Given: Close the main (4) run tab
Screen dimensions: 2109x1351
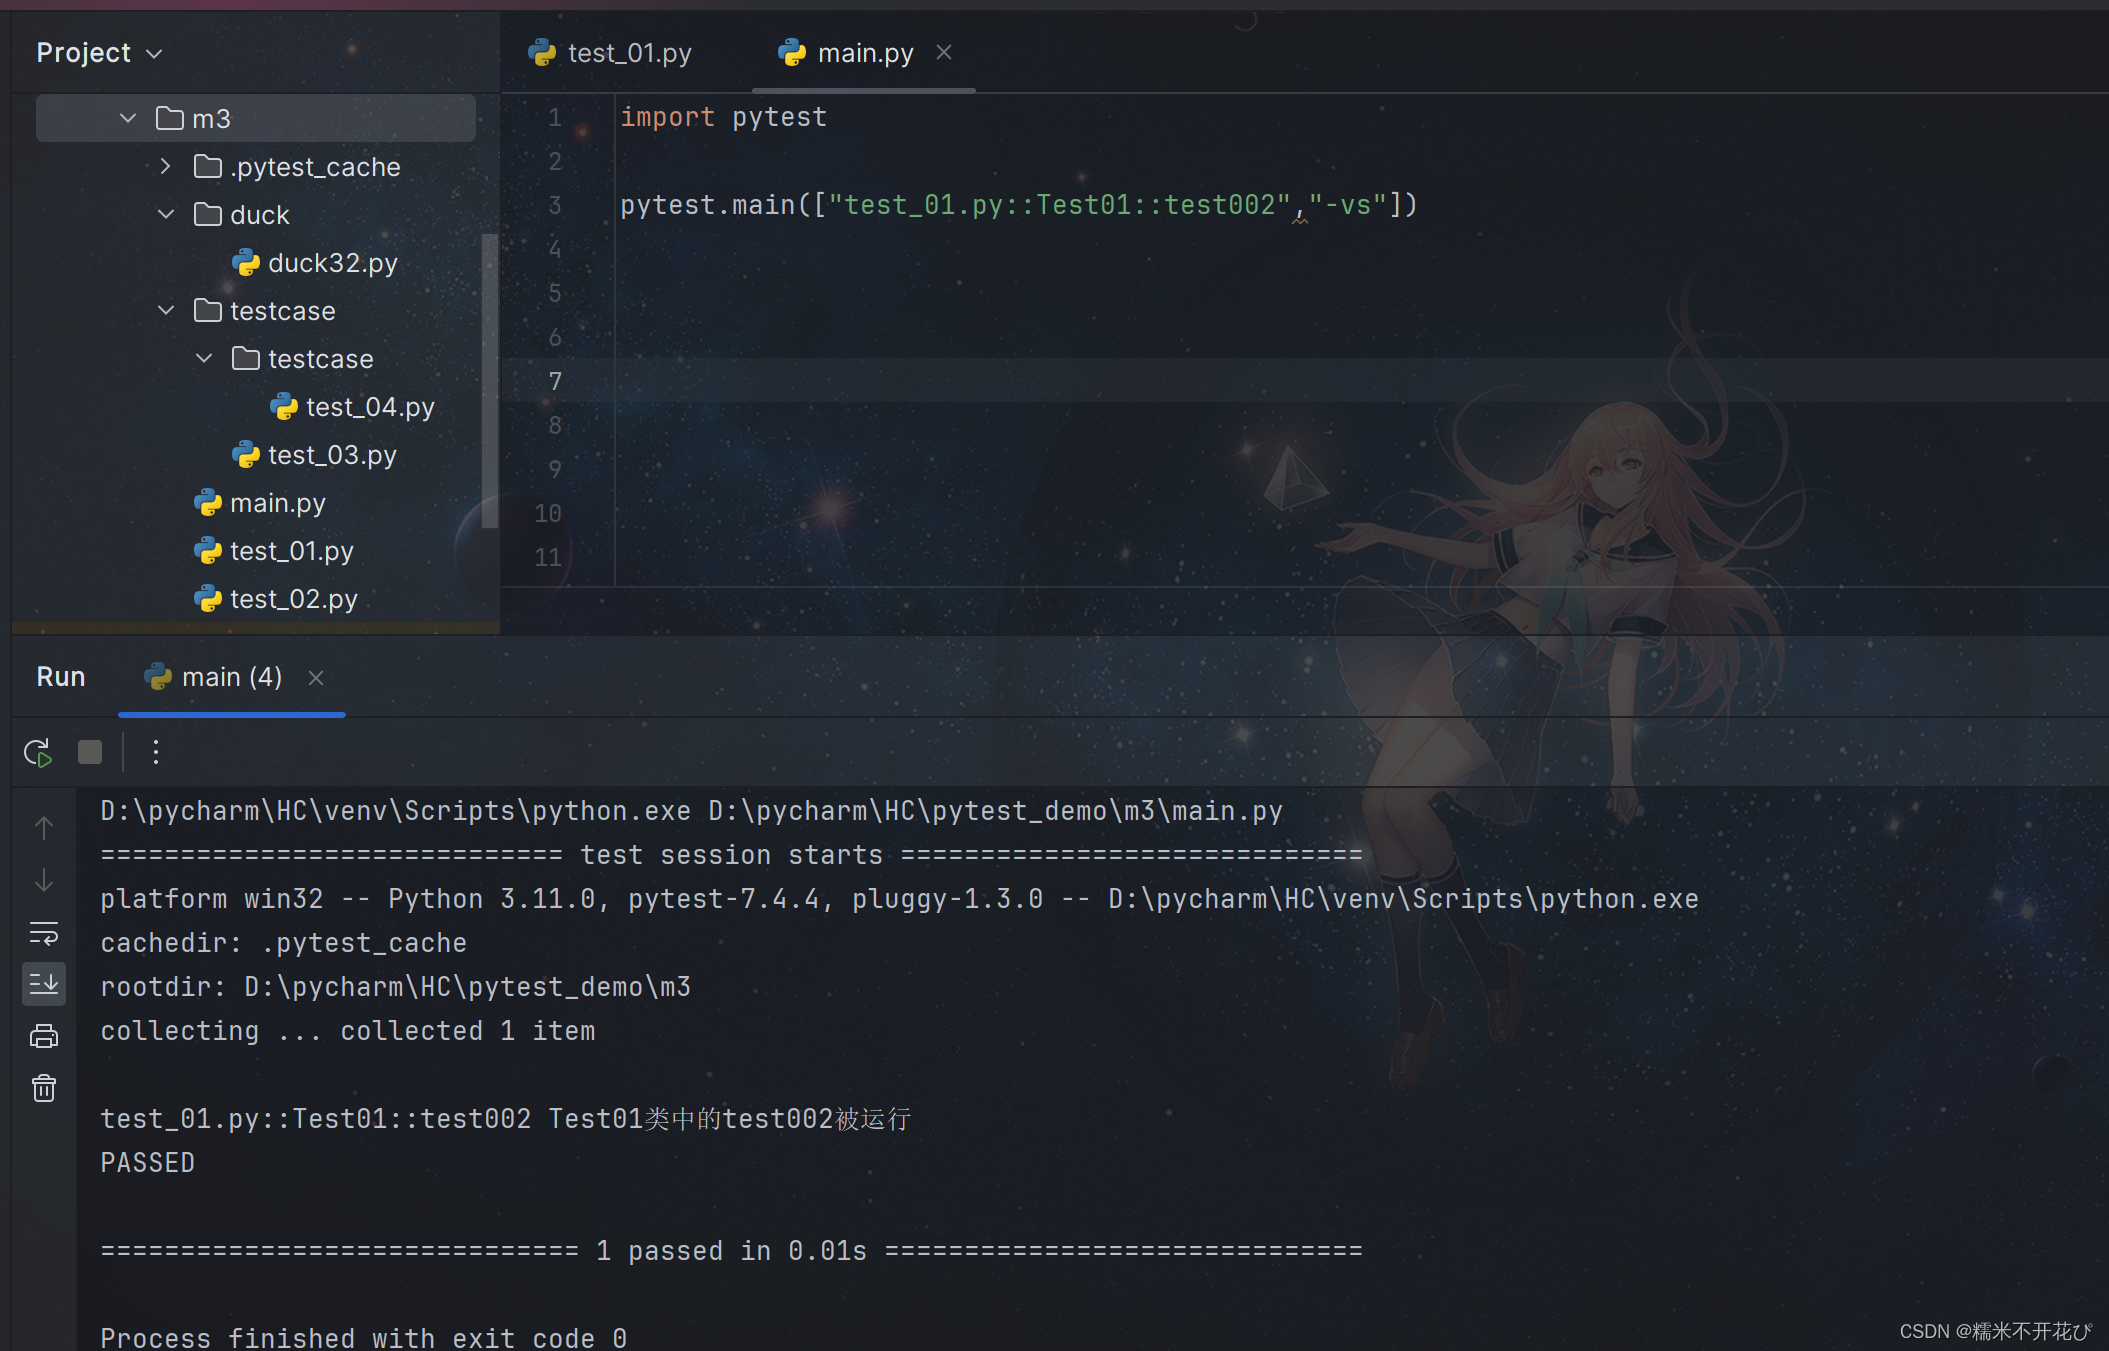Looking at the screenshot, I should [x=316, y=678].
